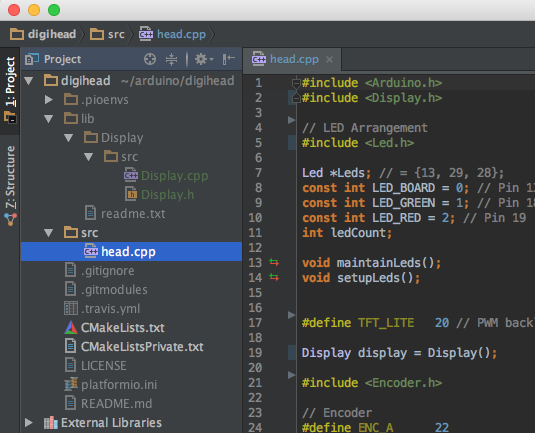
Task: Collapse the Display folder
Action: [69, 138]
